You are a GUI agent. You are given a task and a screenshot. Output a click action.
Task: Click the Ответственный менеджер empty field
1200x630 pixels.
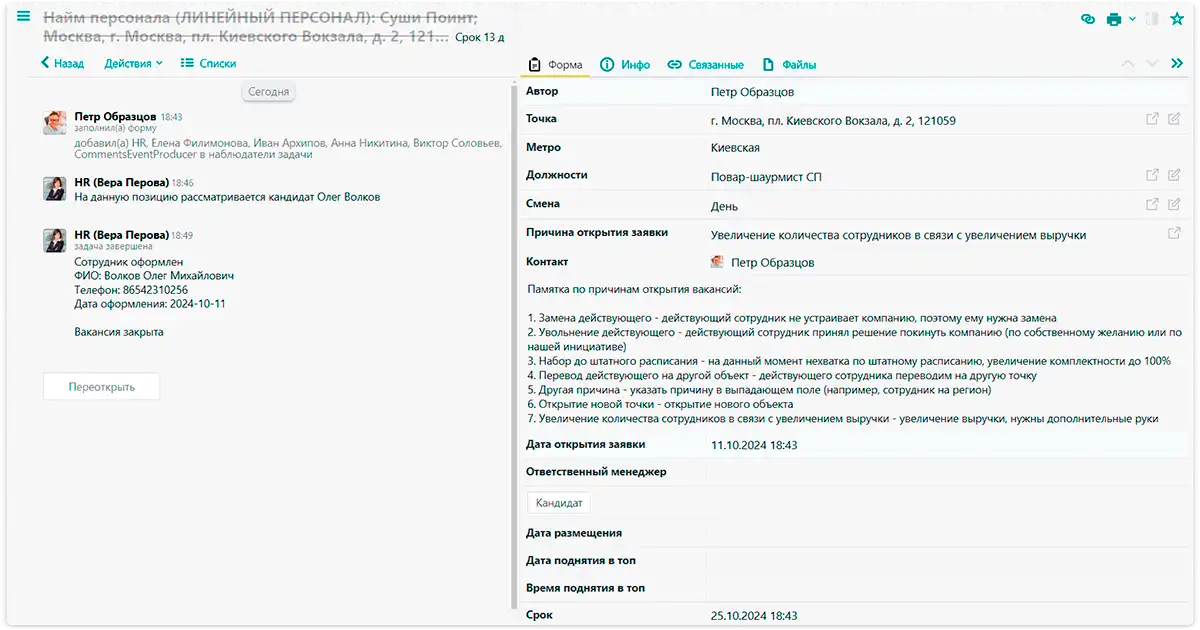coord(948,472)
